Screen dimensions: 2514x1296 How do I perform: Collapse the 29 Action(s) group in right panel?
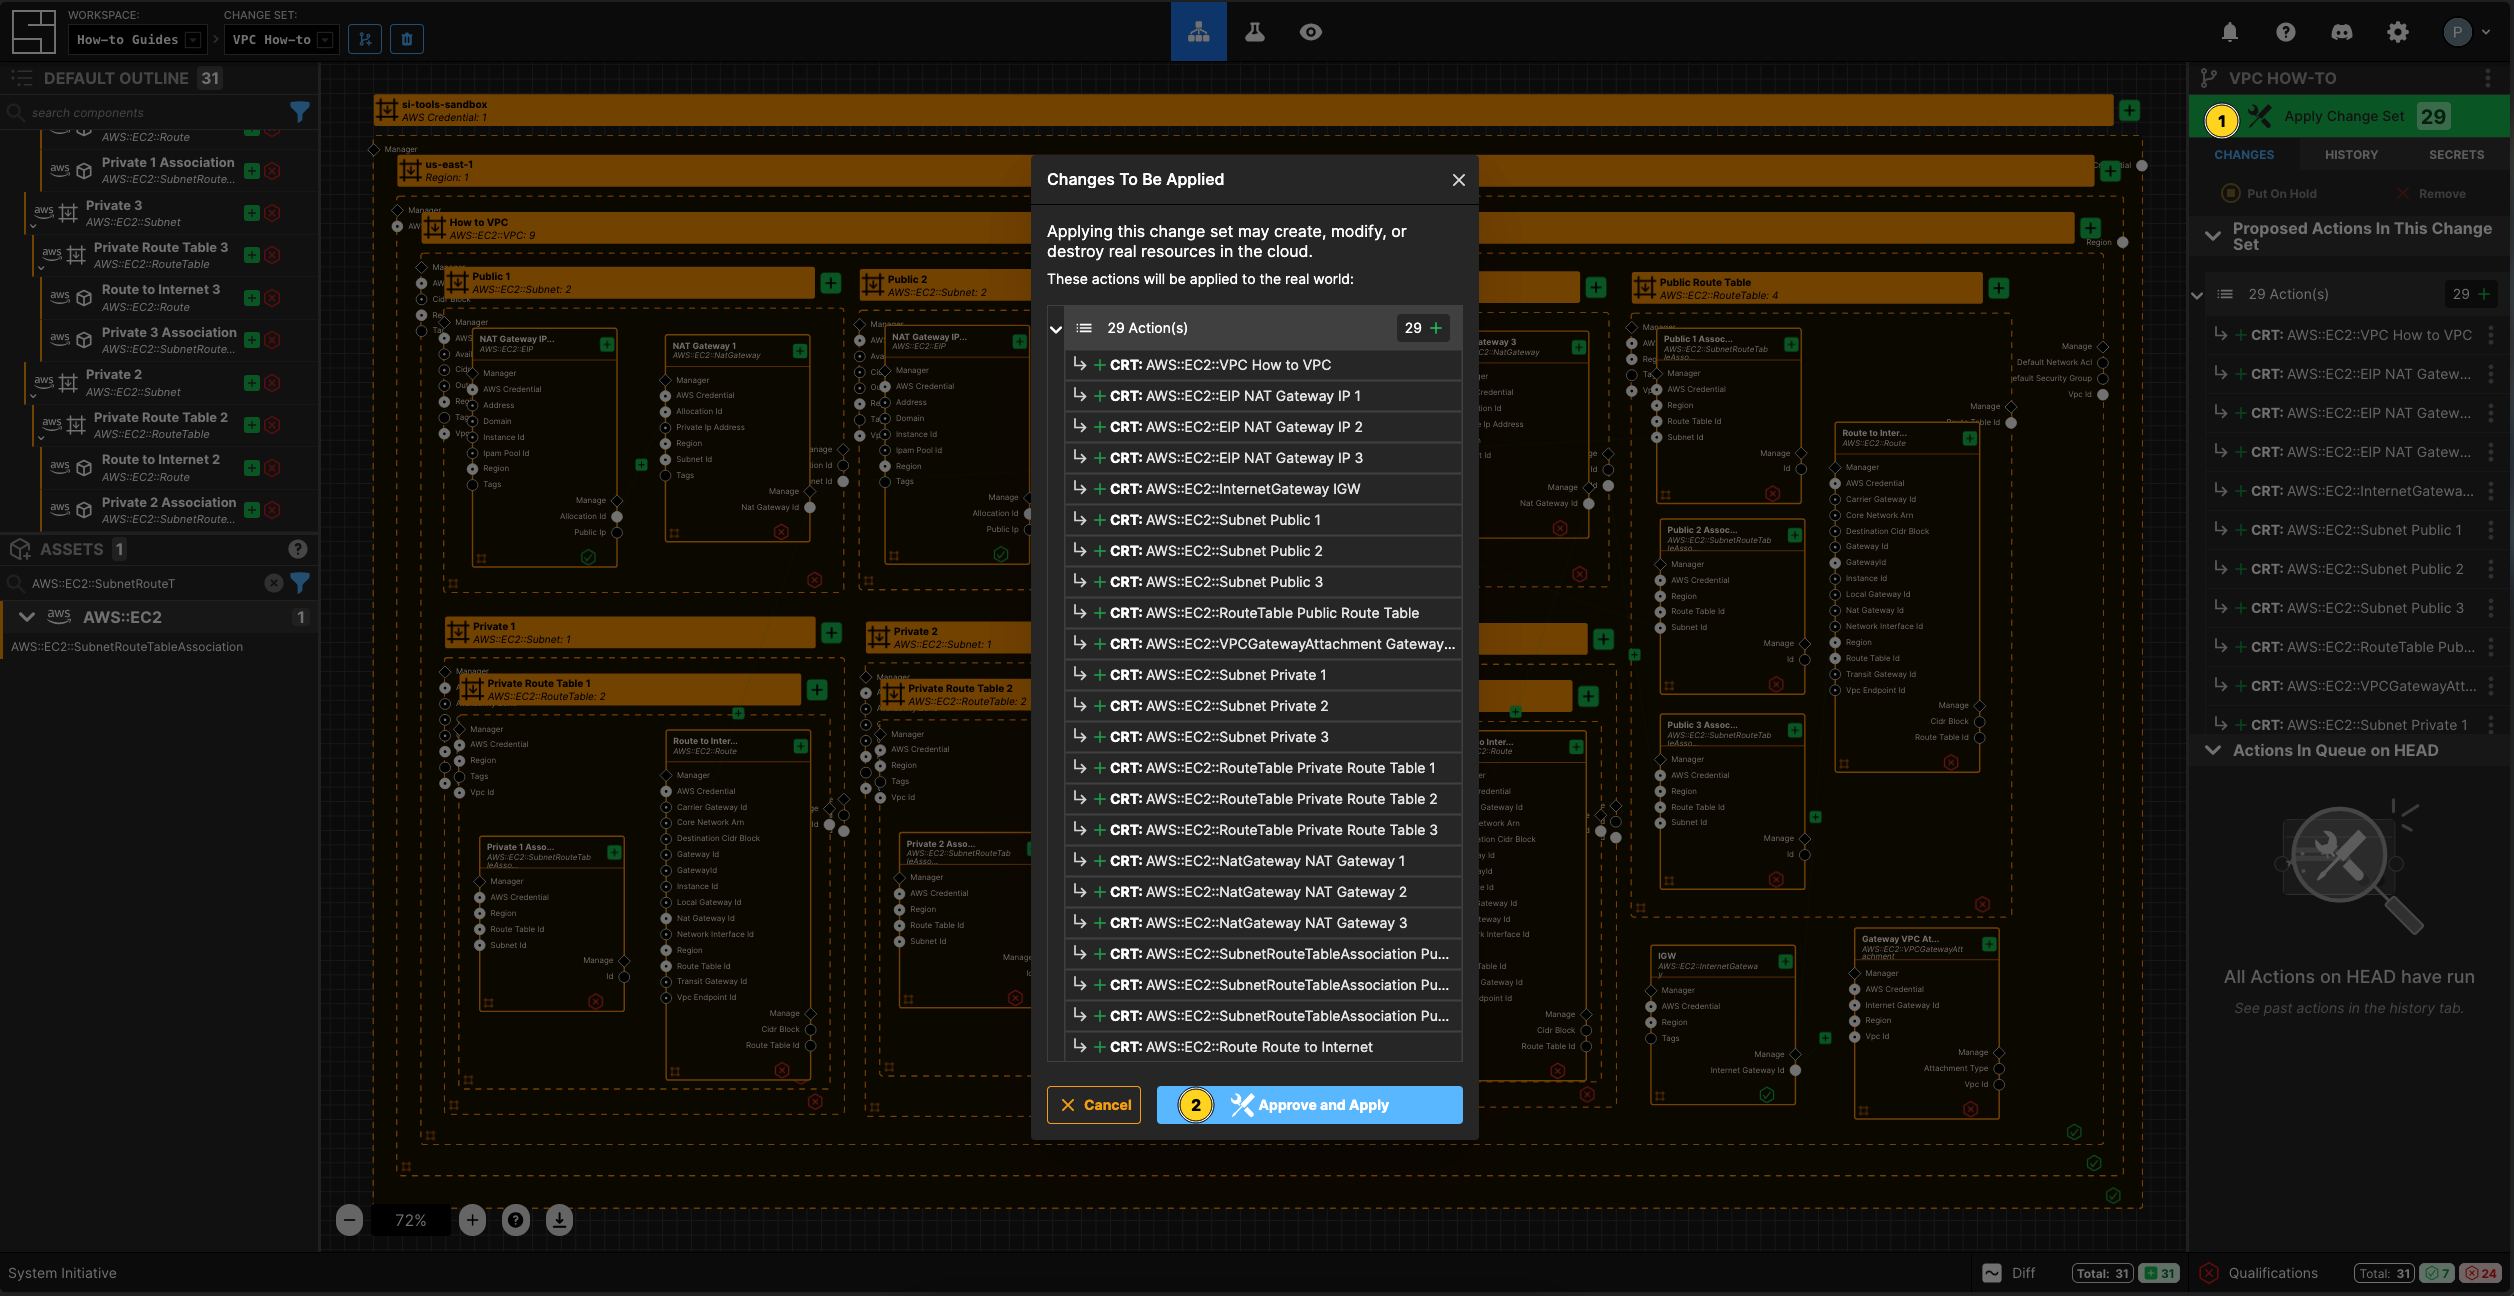(x=2197, y=295)
